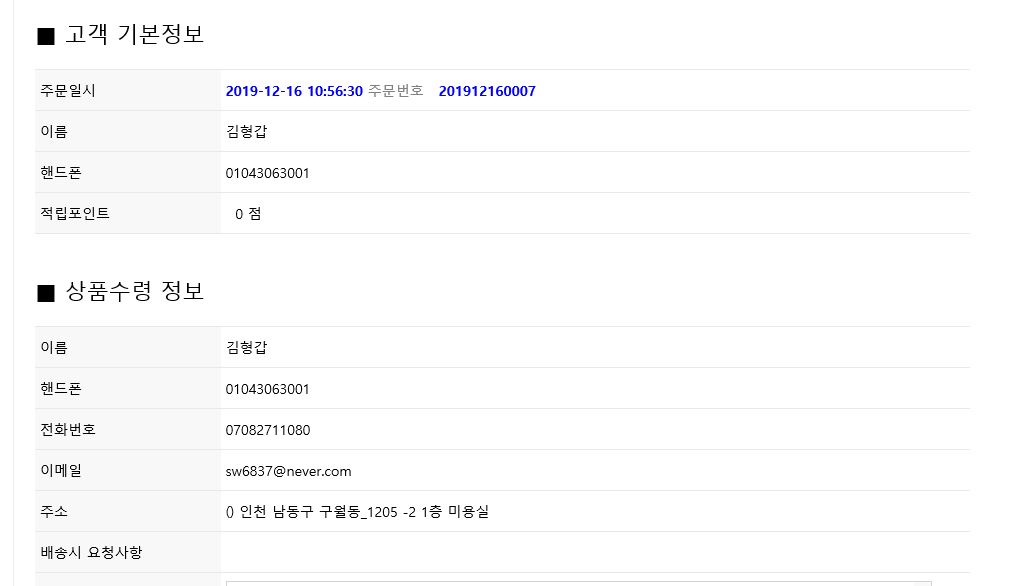Image resolution: width=1036 pixels, height=586 pixels.
Task: Select the 0 점 points value
Action: tap(248, 214)
